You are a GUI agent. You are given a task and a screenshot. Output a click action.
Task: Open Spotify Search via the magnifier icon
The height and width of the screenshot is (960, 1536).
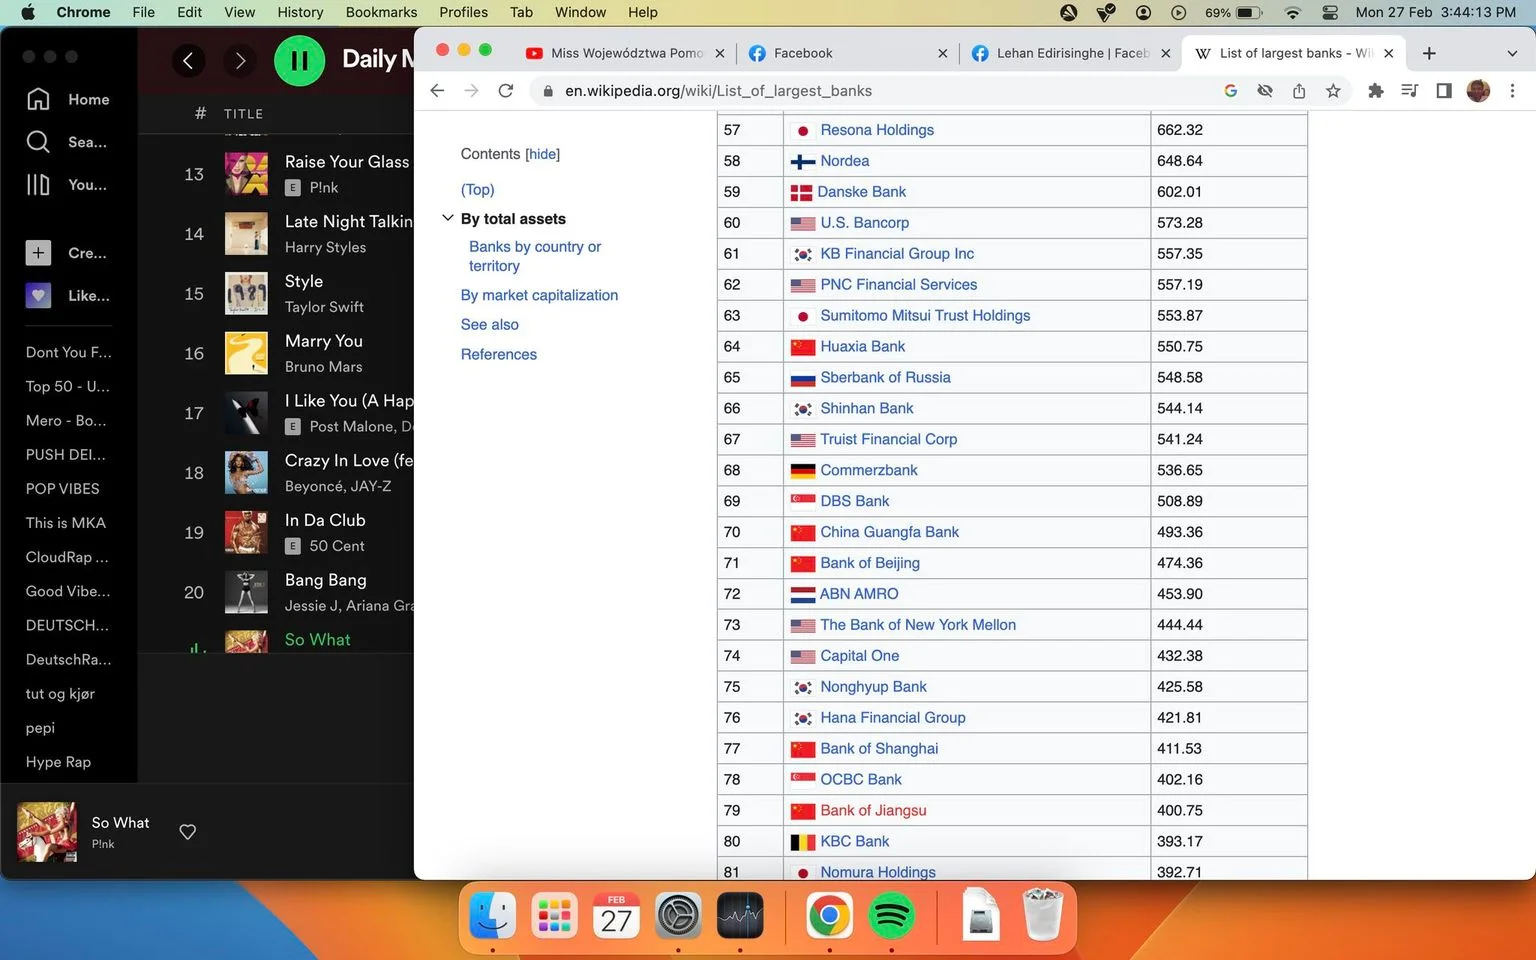click(38, 142)
